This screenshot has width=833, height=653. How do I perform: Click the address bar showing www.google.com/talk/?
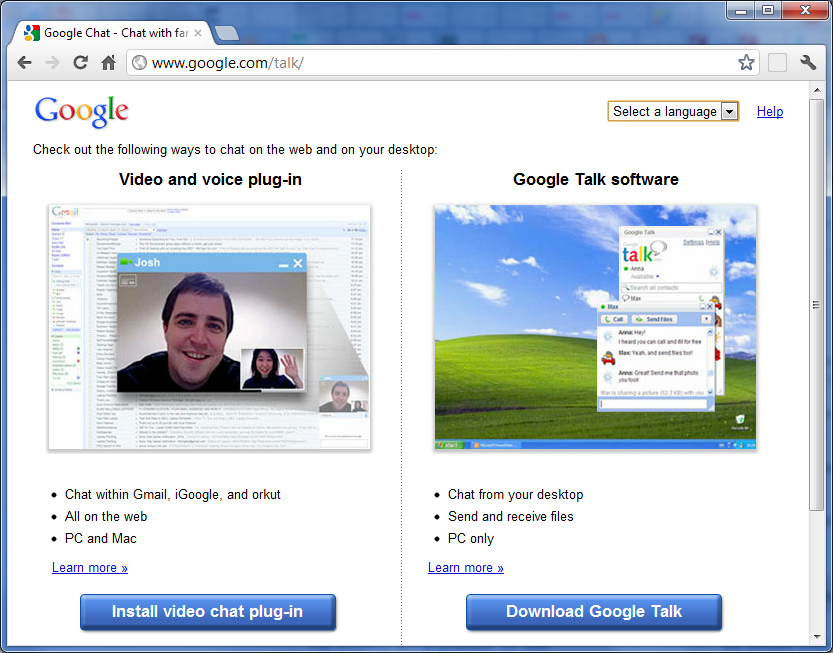443,63
